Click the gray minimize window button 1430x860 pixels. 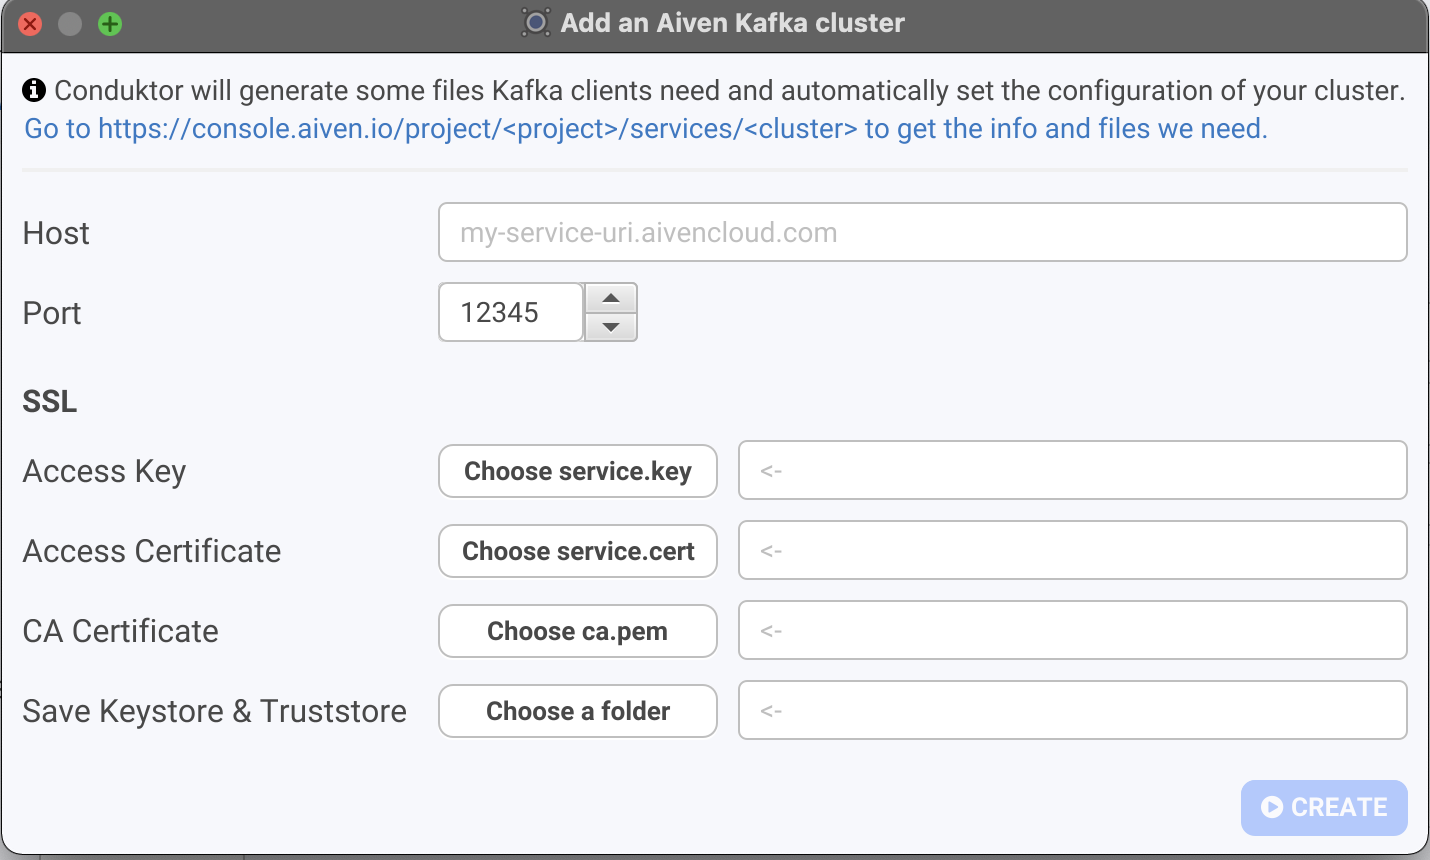[x=70, y=24]
